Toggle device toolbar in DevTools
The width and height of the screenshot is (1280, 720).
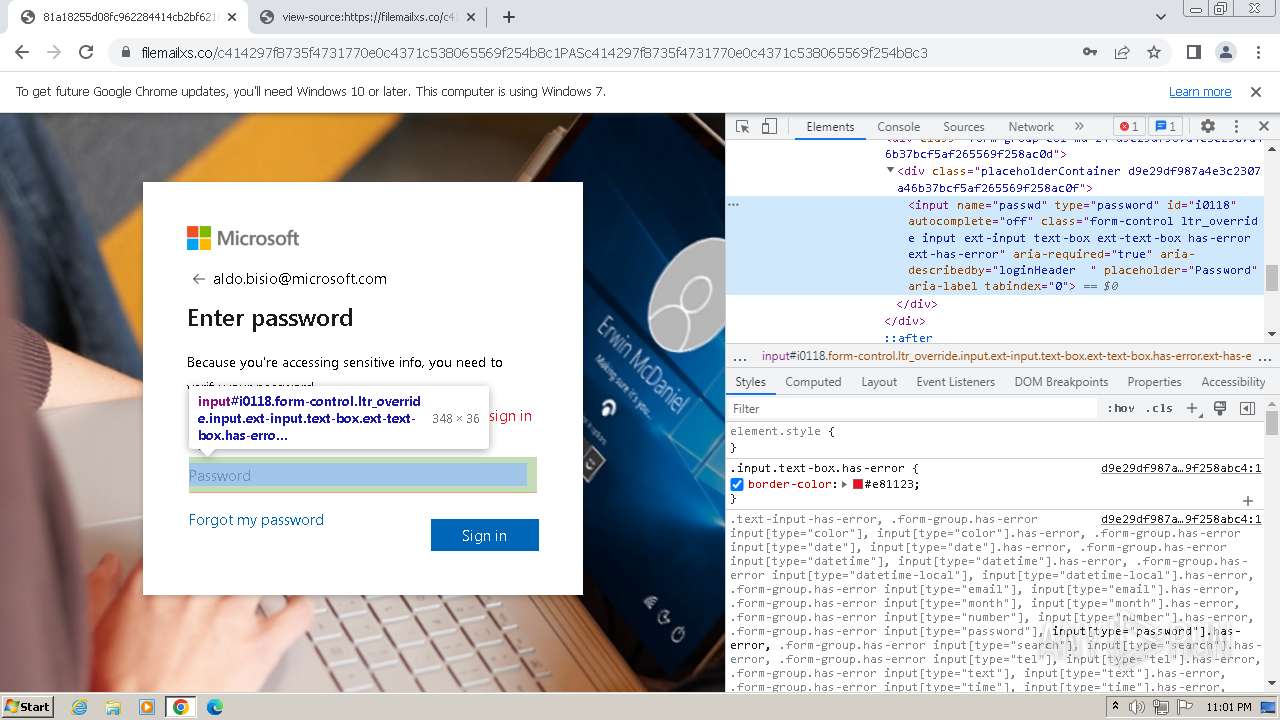pyautogui.click(x=769, y=127)
